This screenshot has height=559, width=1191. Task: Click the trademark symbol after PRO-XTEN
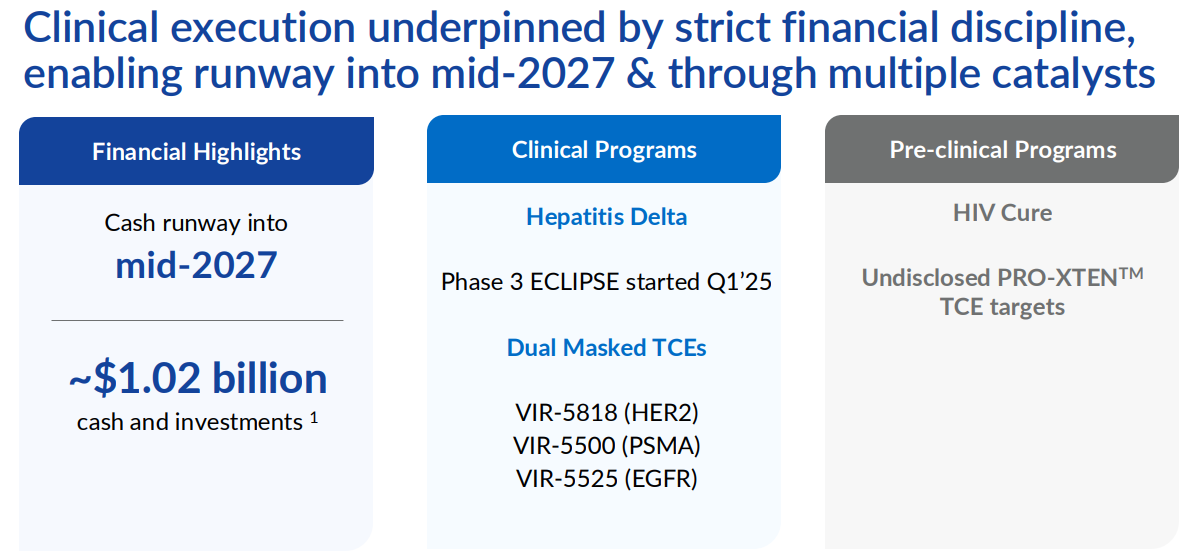(x=1131, y=272)
